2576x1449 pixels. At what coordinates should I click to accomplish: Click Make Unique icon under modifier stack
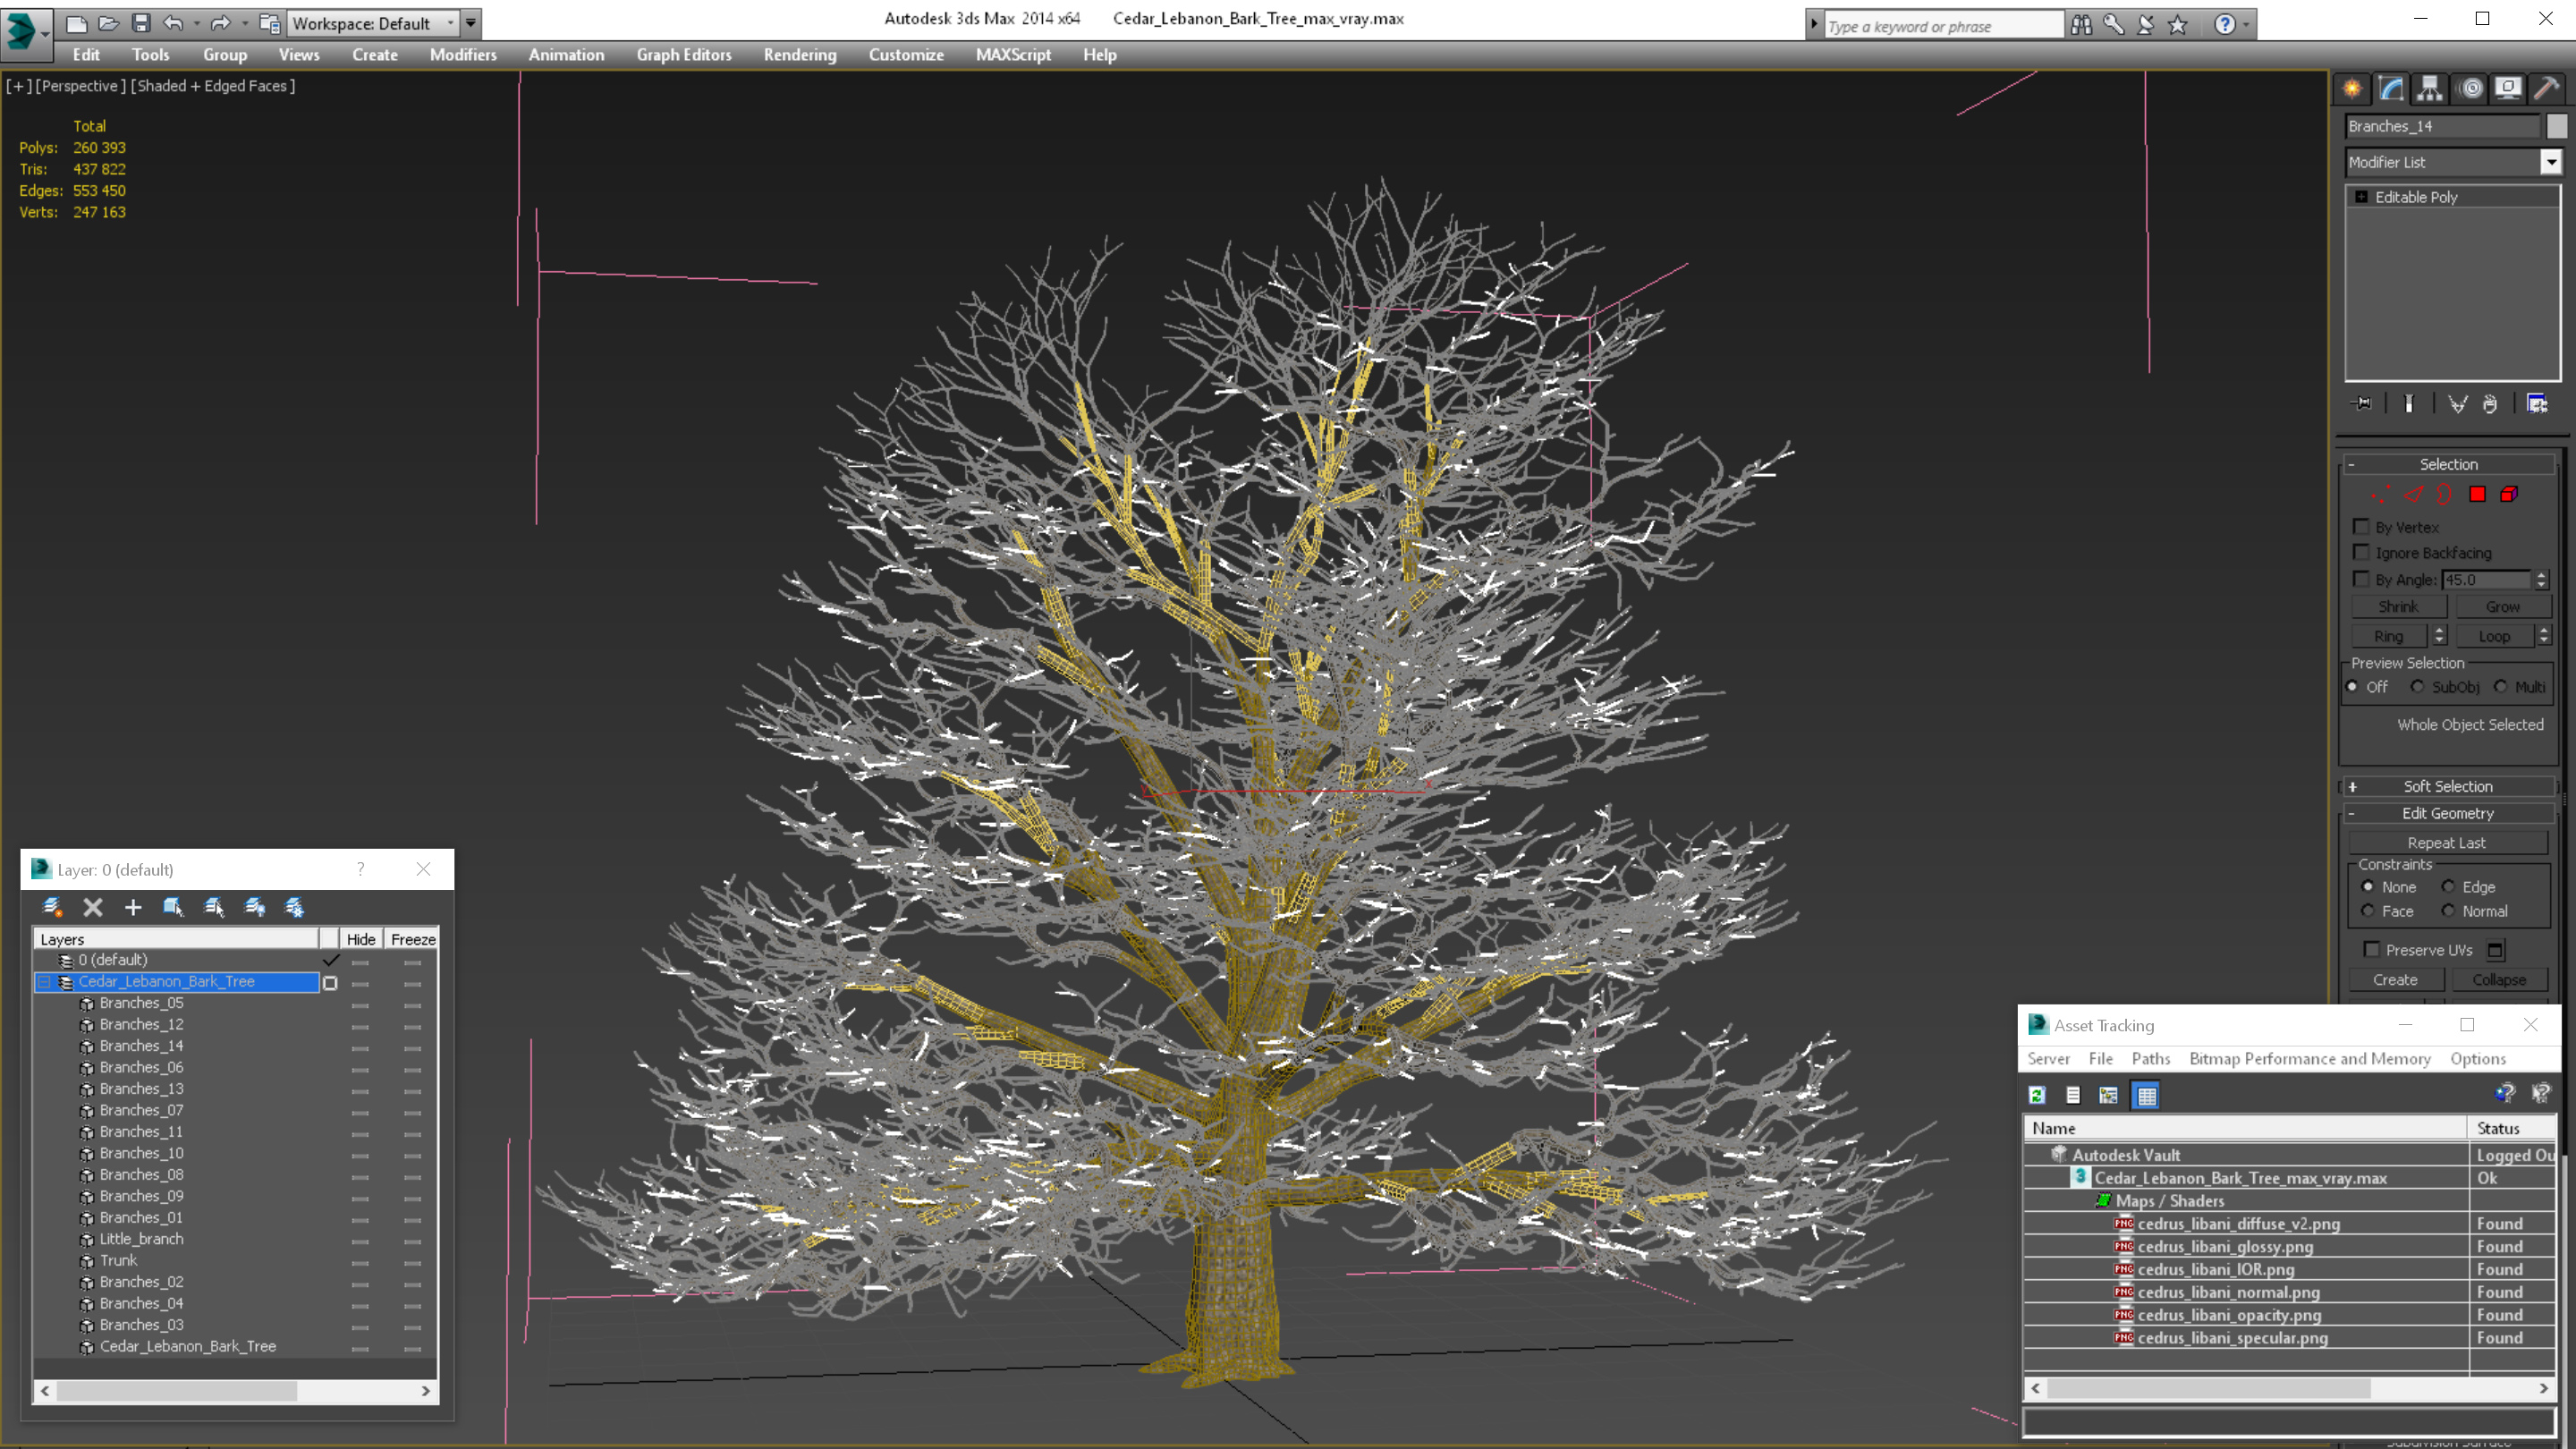click(x=2457, y=404)
